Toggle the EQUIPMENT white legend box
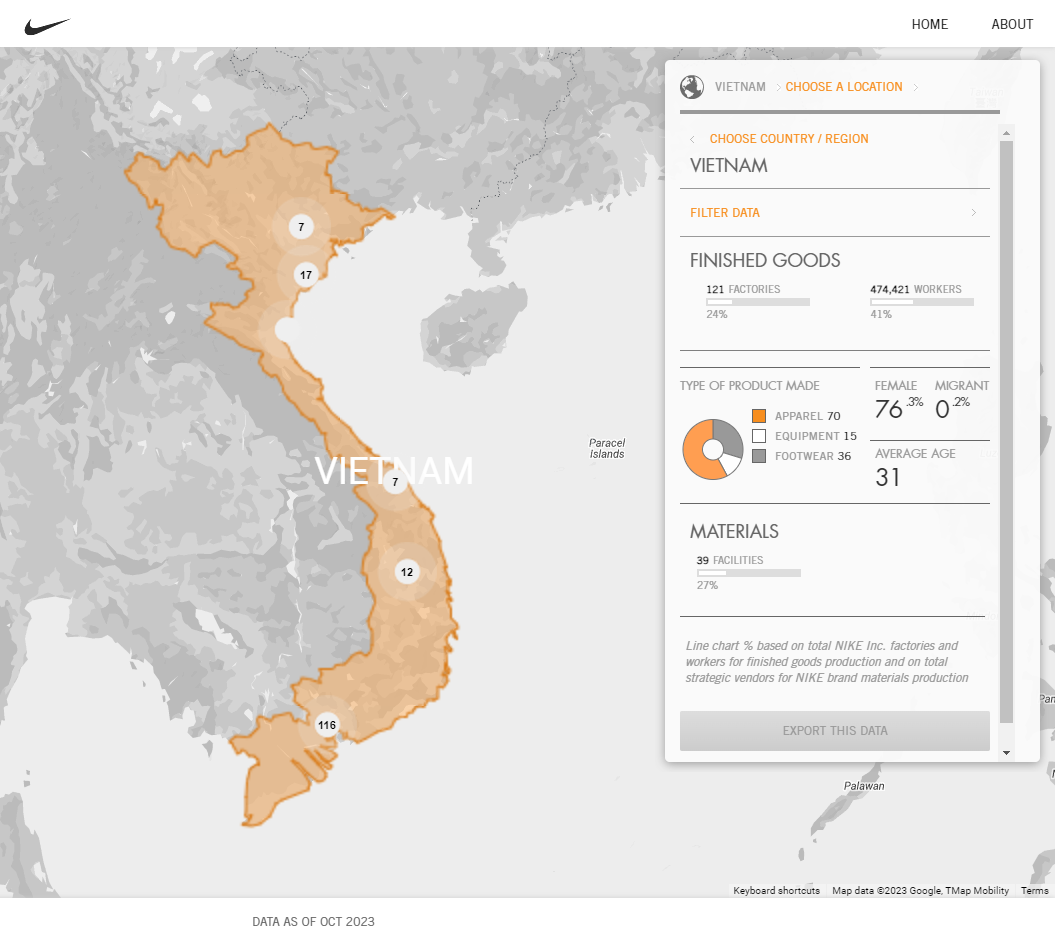 point(759,436)
